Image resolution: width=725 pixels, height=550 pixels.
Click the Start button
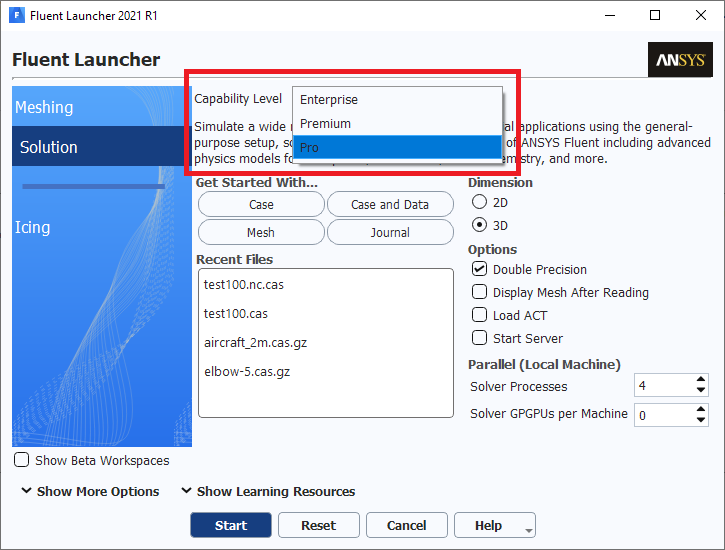(231, 525)
